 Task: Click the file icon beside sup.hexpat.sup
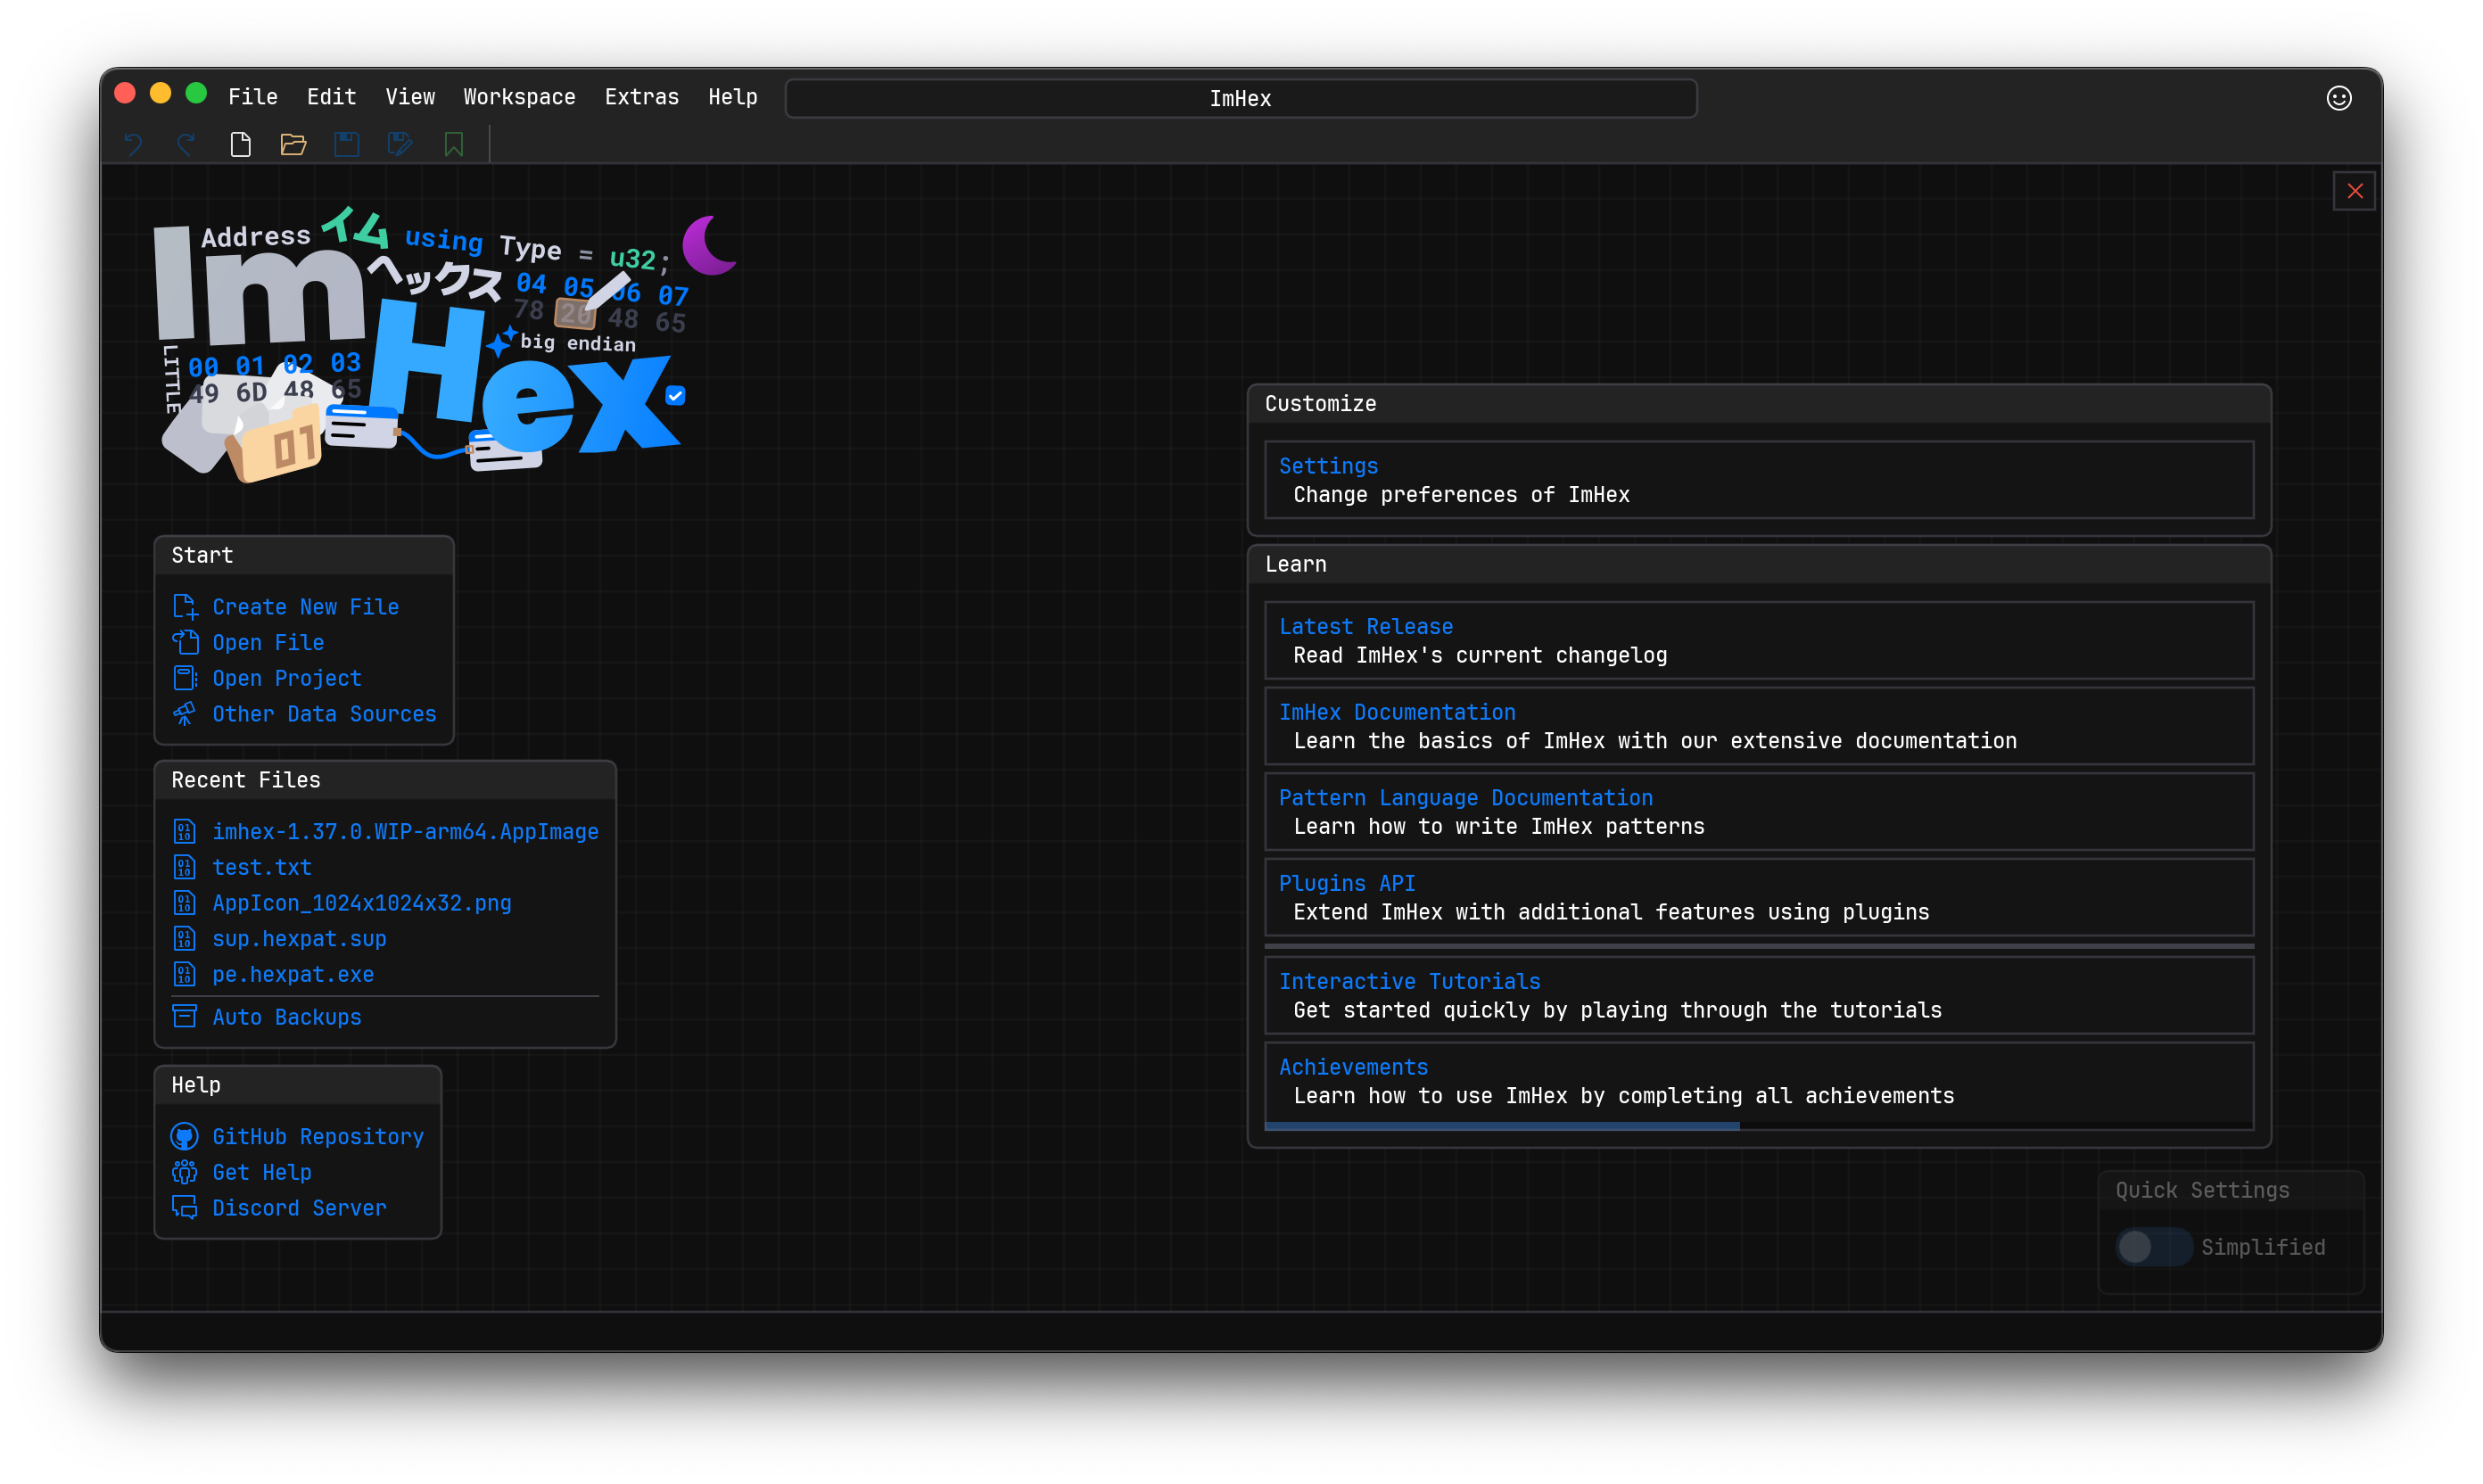click(x=185, y=939)
